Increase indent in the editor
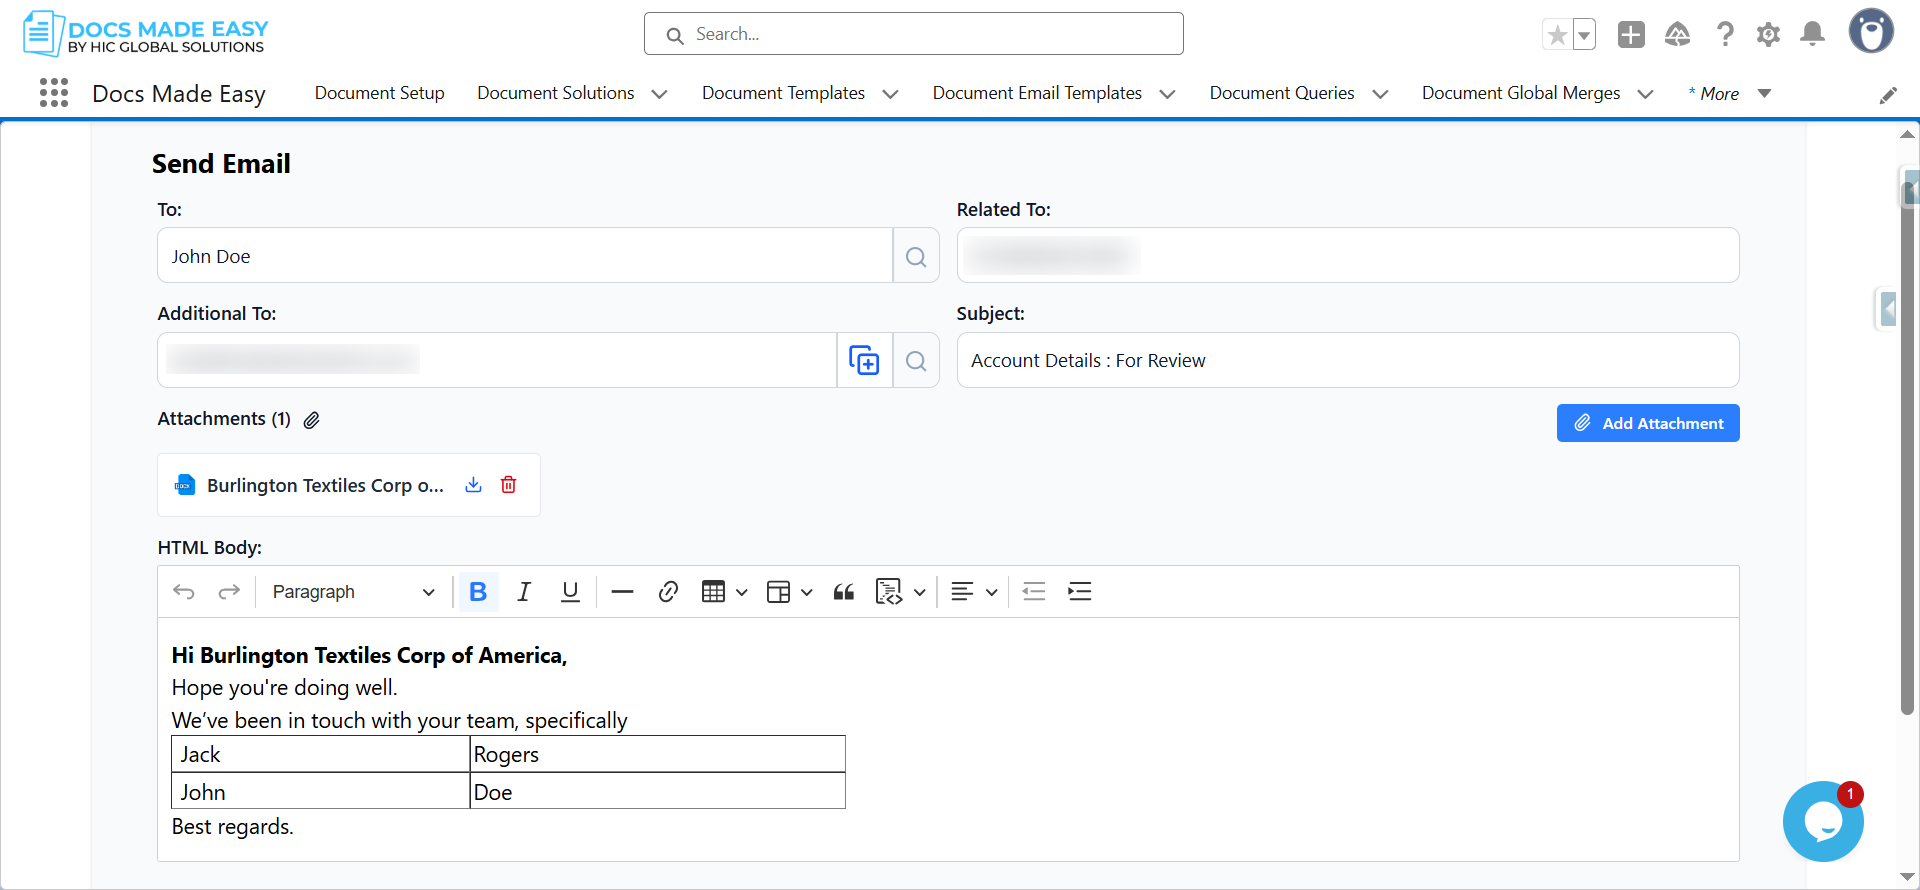This screenshot has height=890, width=1920. click(1080, 592)
